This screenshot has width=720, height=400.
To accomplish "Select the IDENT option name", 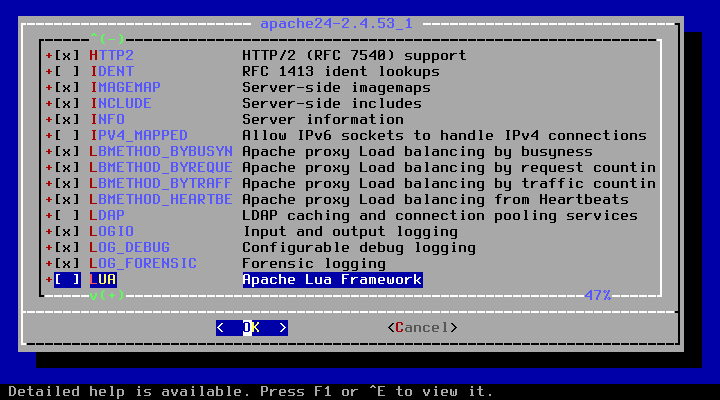I will (112, 72).
